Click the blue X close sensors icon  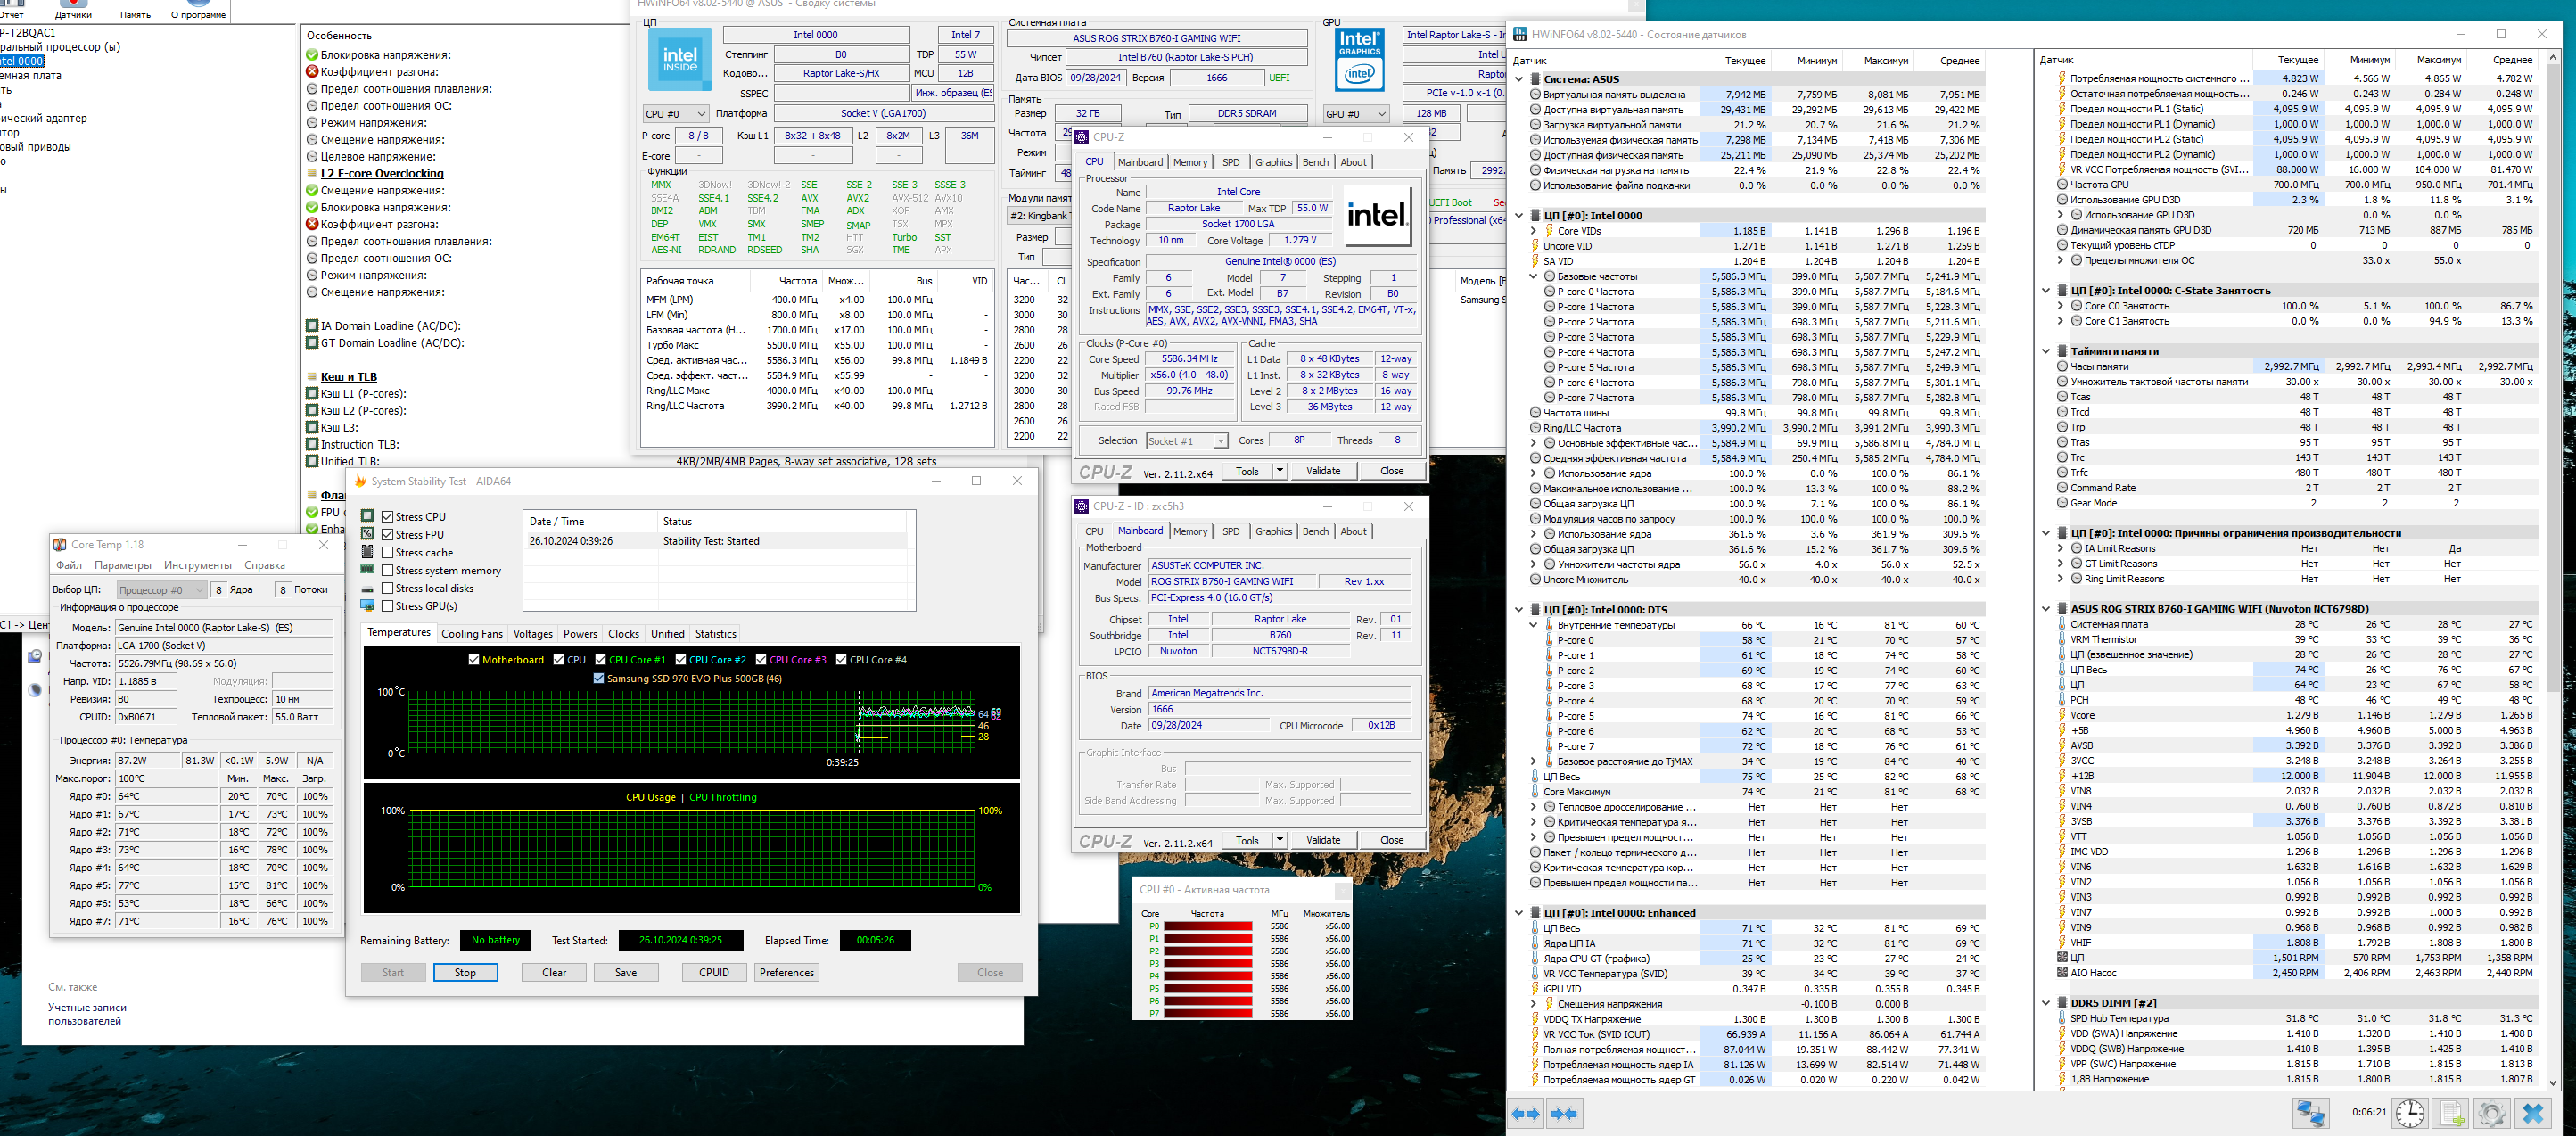point(2533,1113)
